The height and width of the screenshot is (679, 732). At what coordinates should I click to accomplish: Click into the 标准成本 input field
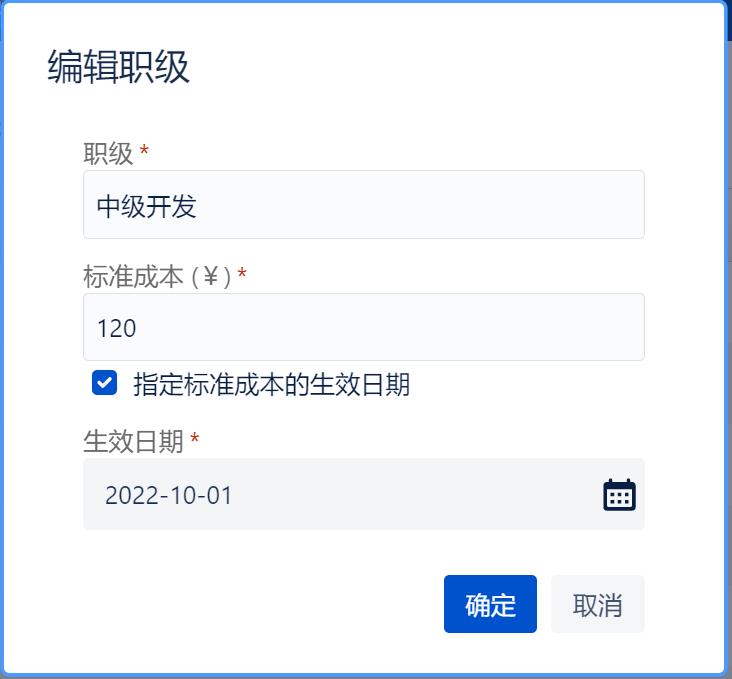(x=363, y=327)
